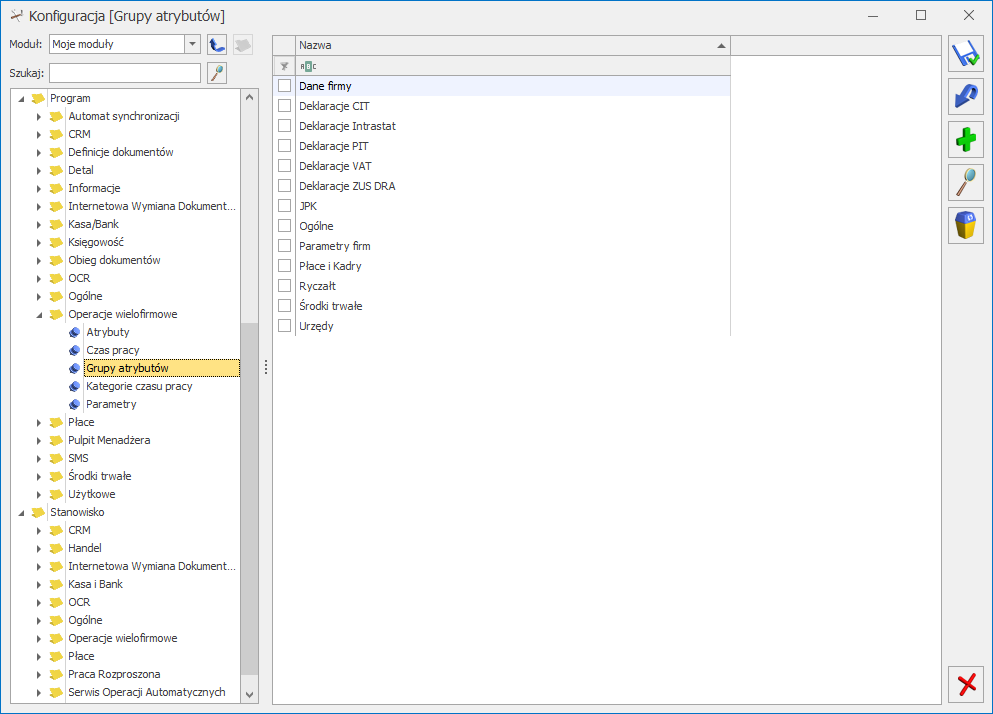This screenshot has width=993, height=714.
Task: Expand the Definicje dokumentów node
Action: (39, 153)
